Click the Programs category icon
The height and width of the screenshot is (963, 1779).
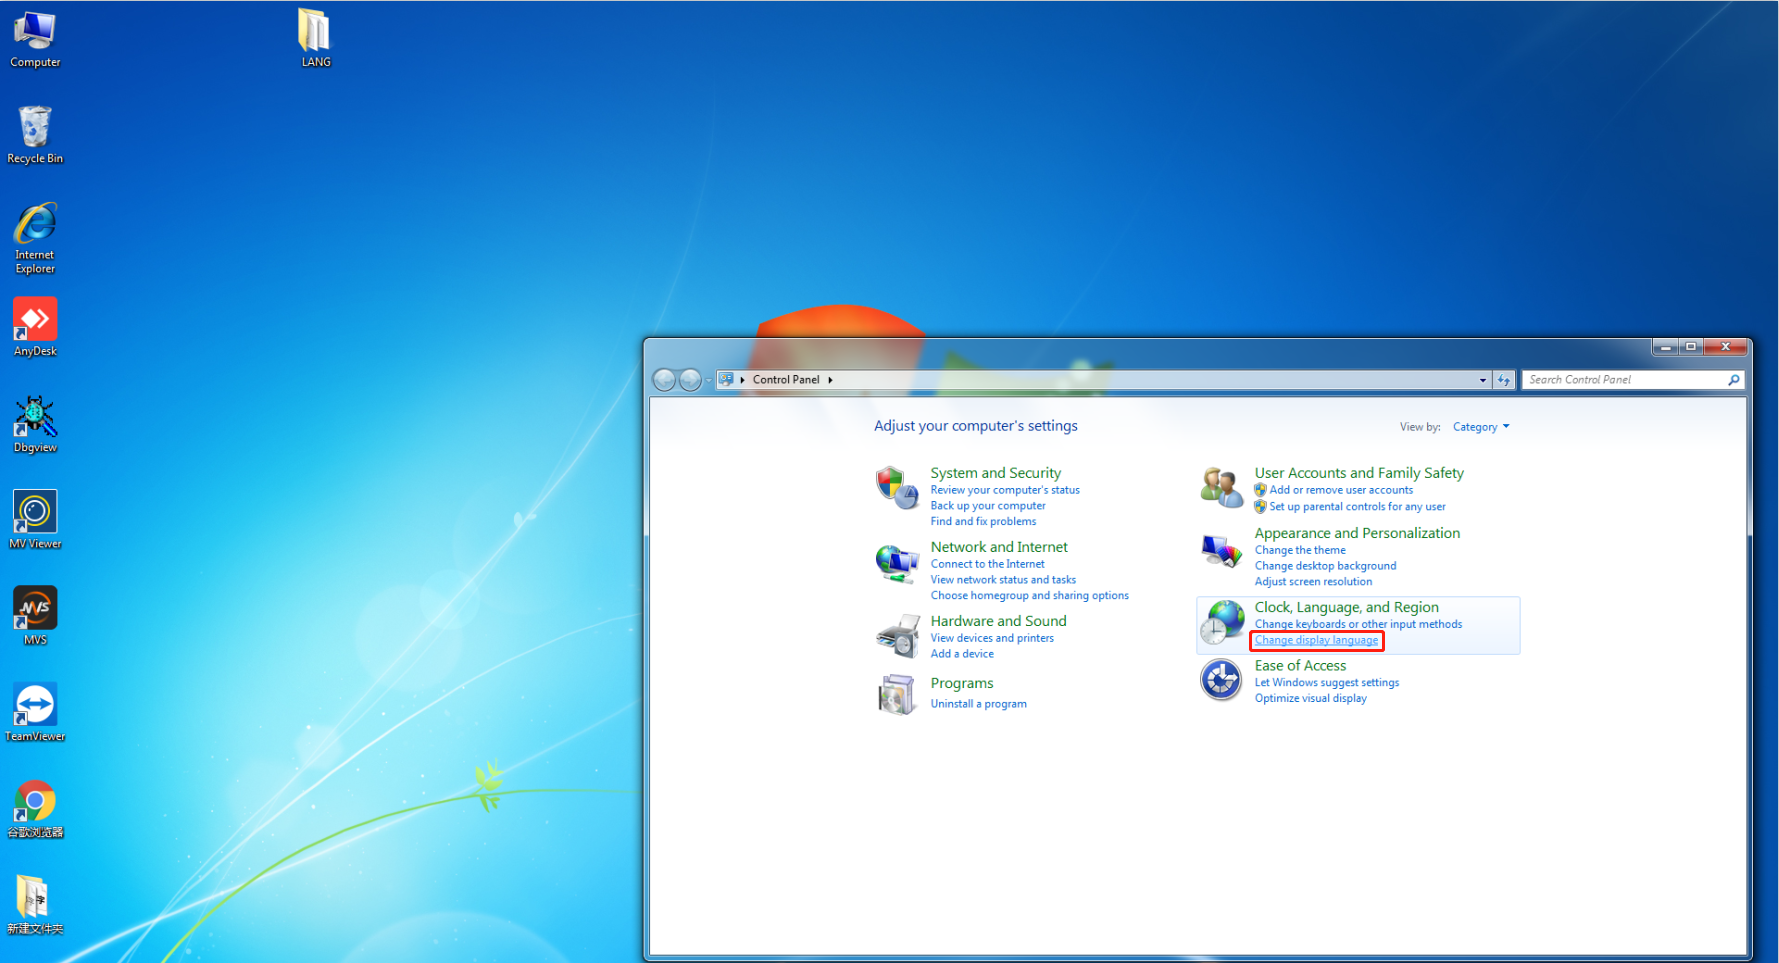tap(896, 694)
